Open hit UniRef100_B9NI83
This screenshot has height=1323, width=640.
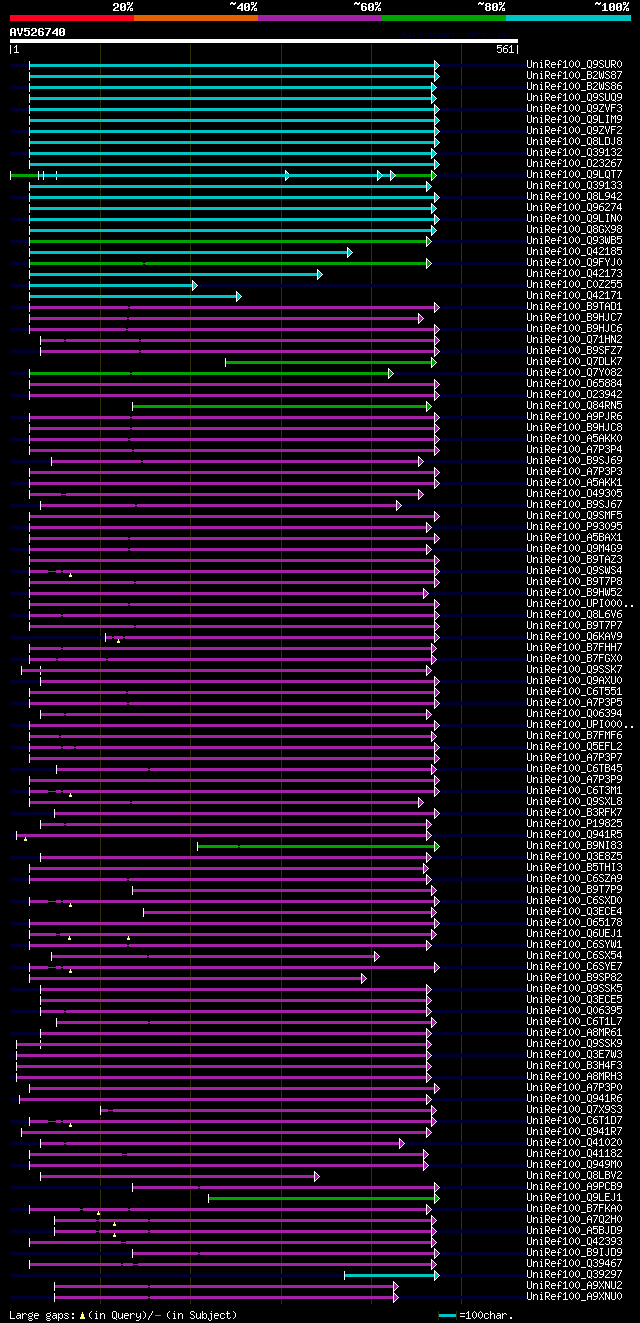coord(574,846)
